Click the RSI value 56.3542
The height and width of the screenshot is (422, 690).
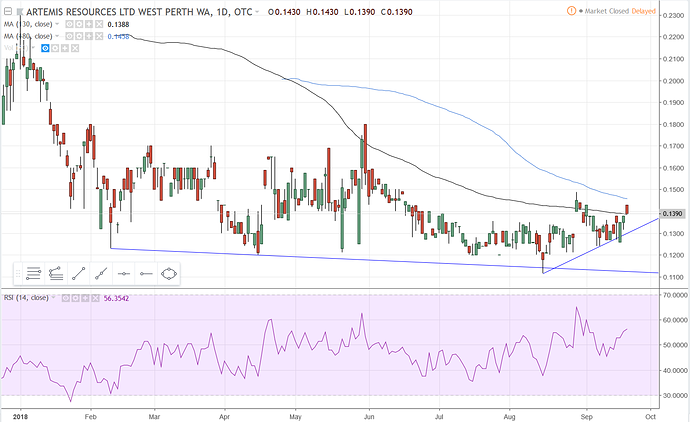[x=116, y=298]
